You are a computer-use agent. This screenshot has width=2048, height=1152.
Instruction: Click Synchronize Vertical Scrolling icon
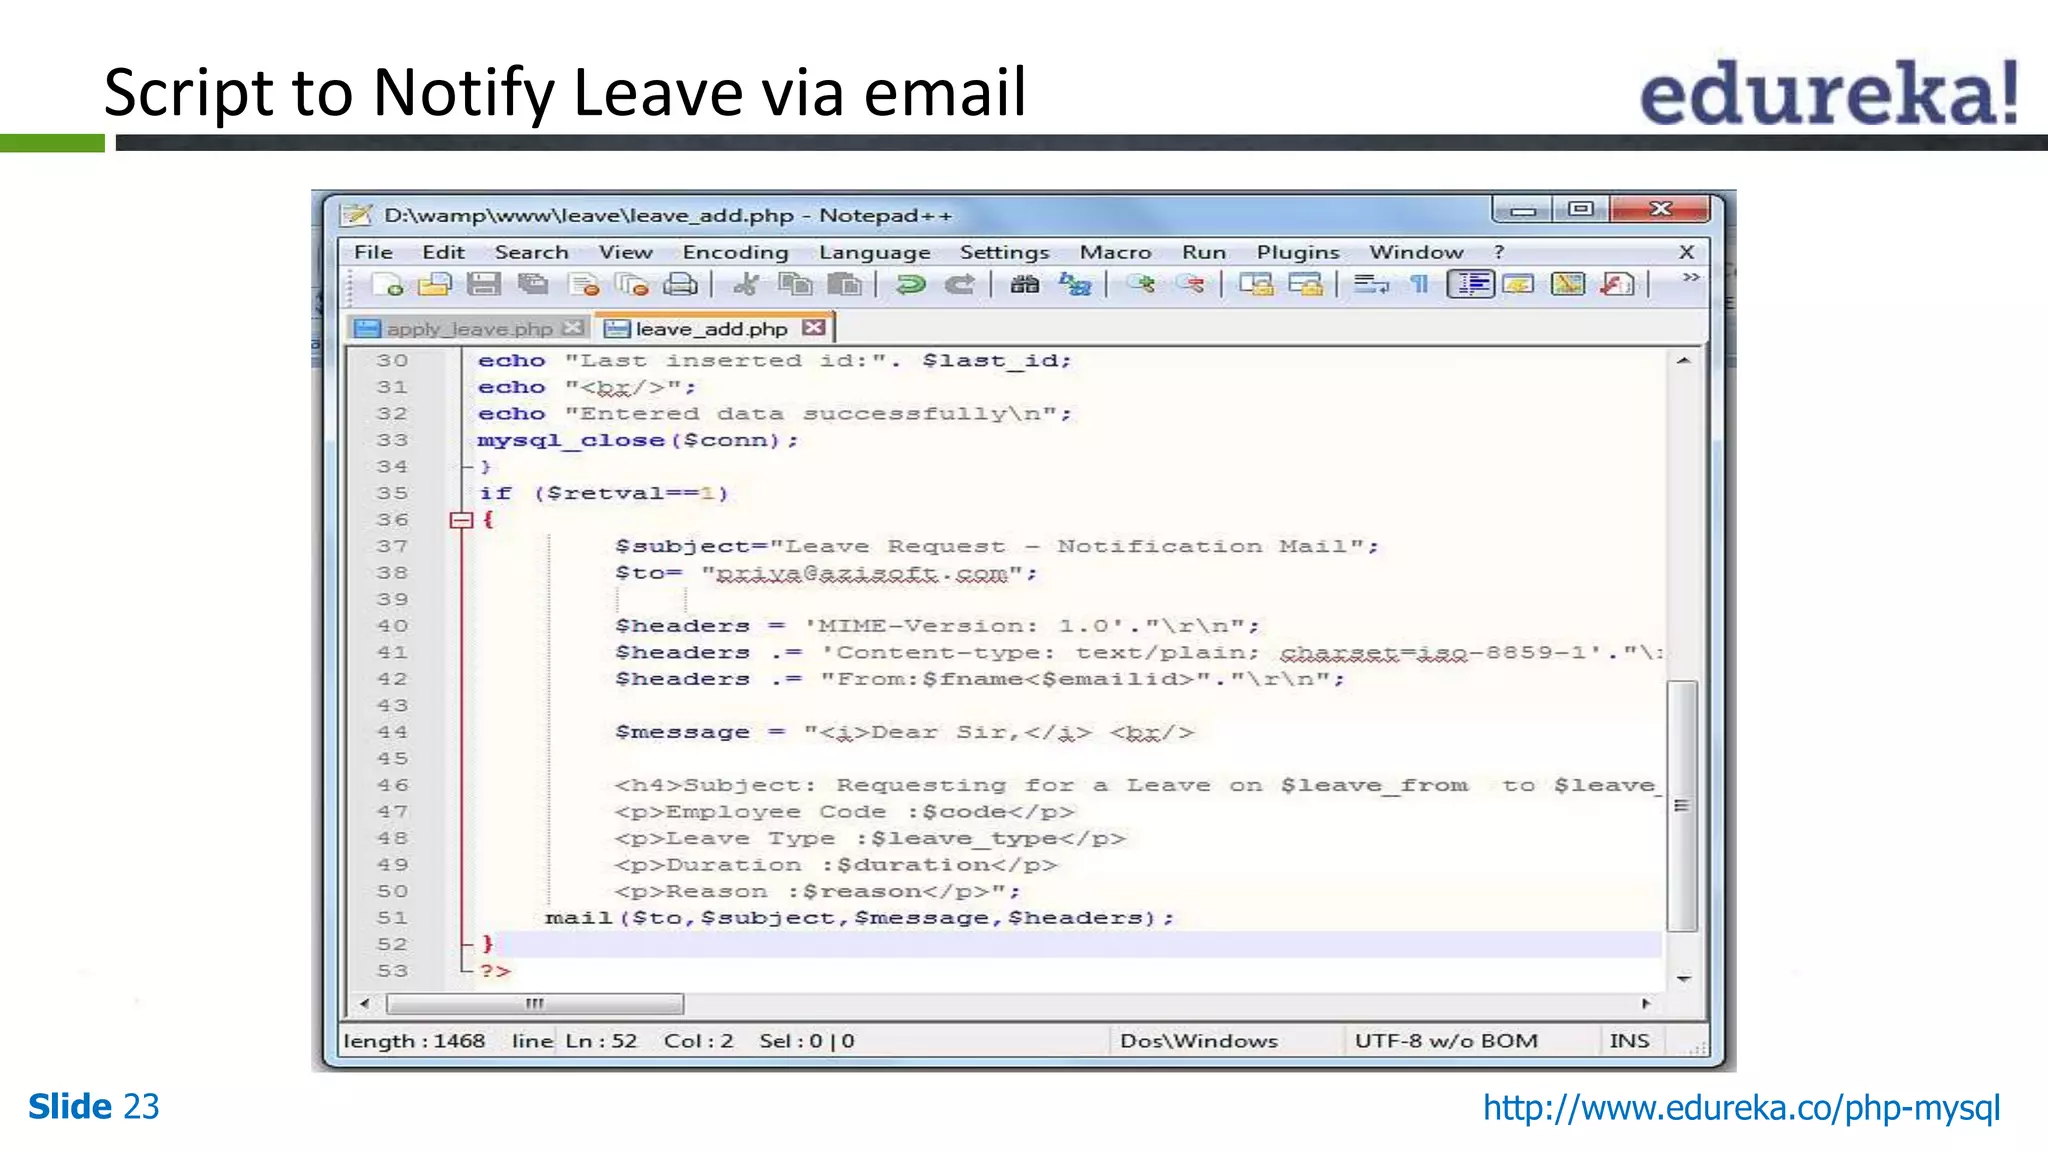tap(1256, 285)
